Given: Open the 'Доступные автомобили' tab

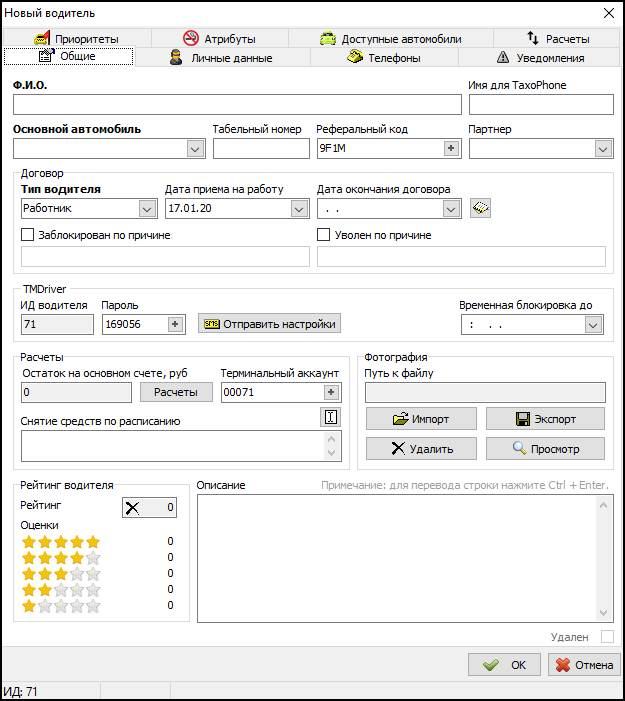Looking at the screenshot, I should [x=390, y=39].
